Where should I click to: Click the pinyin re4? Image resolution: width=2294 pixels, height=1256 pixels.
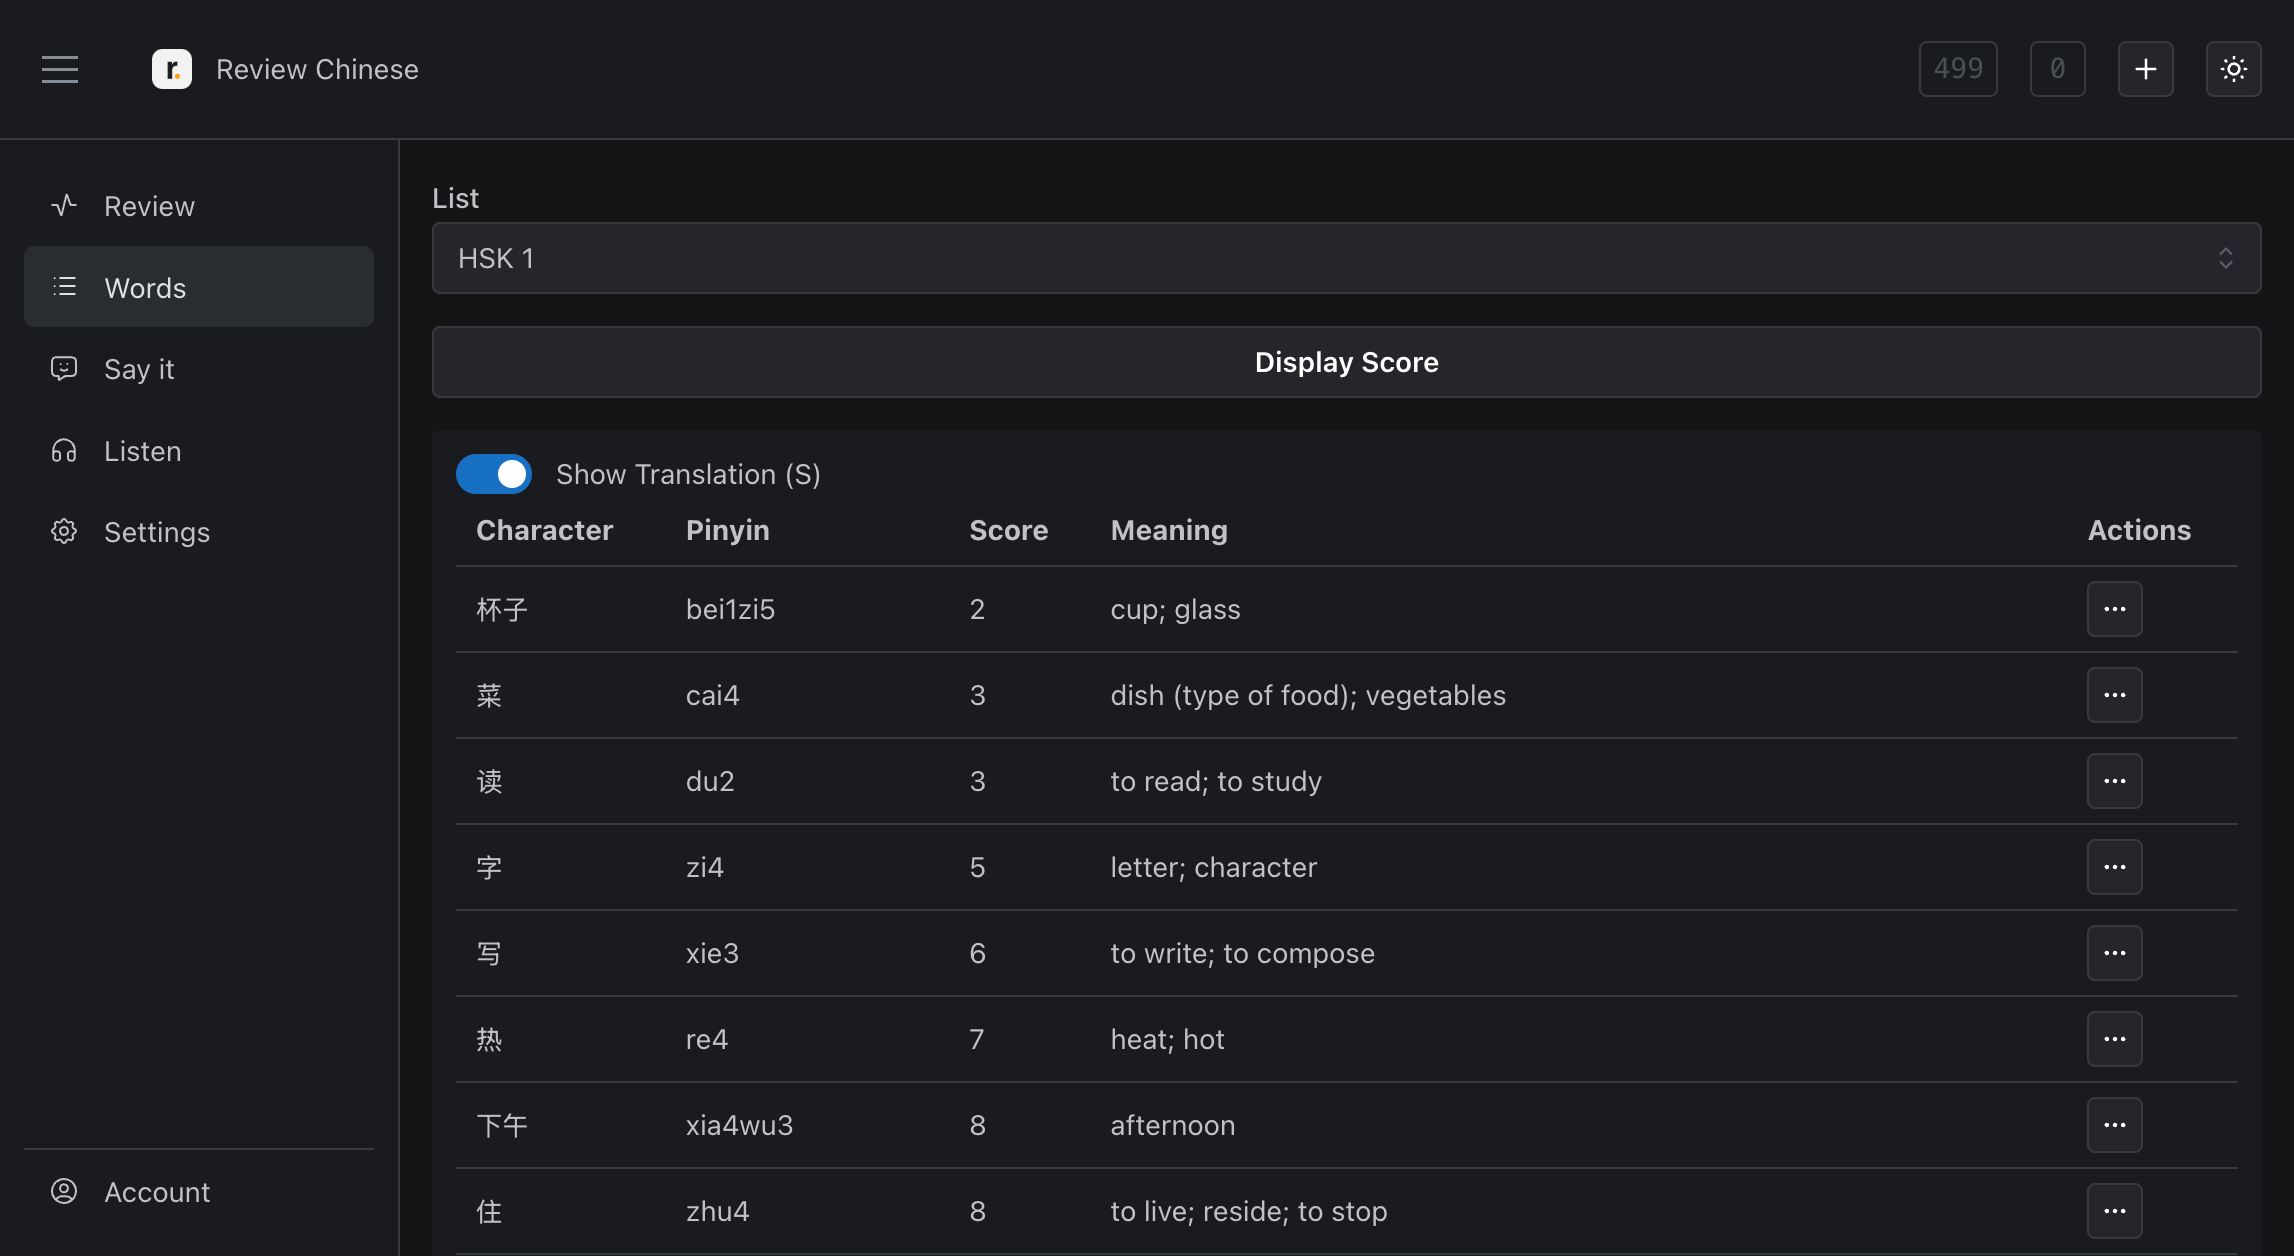coord(706,1039)
